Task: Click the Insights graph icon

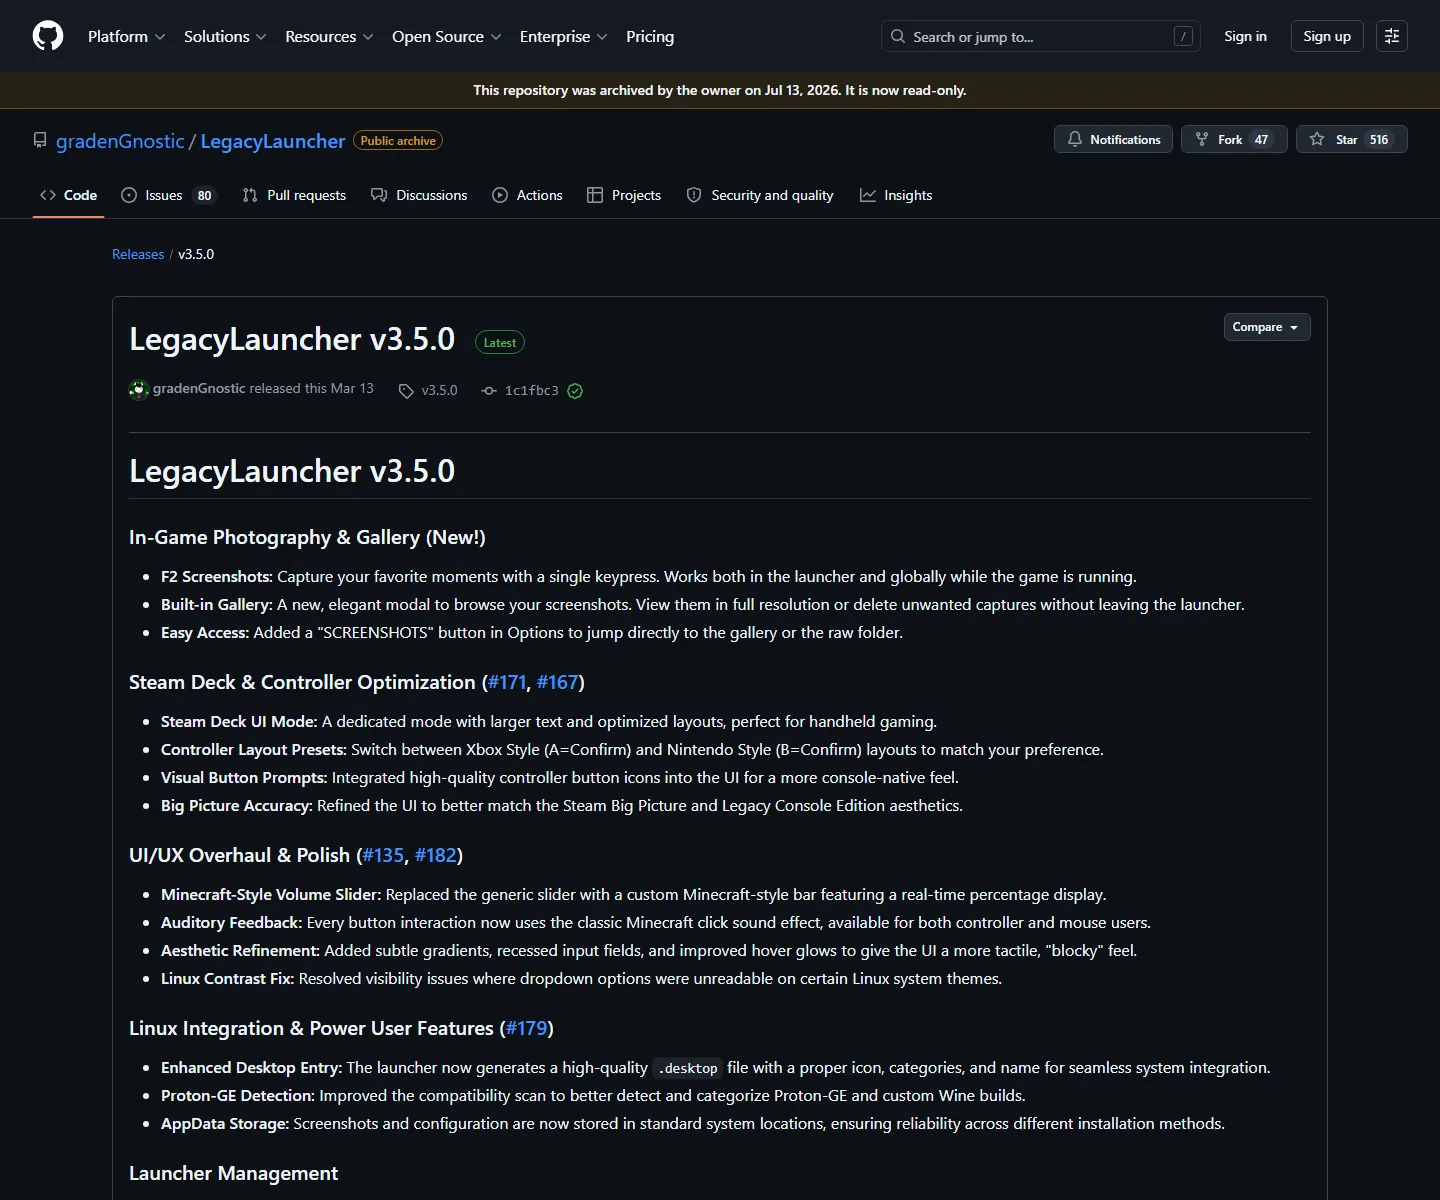Action: click(x=868, y=195)
